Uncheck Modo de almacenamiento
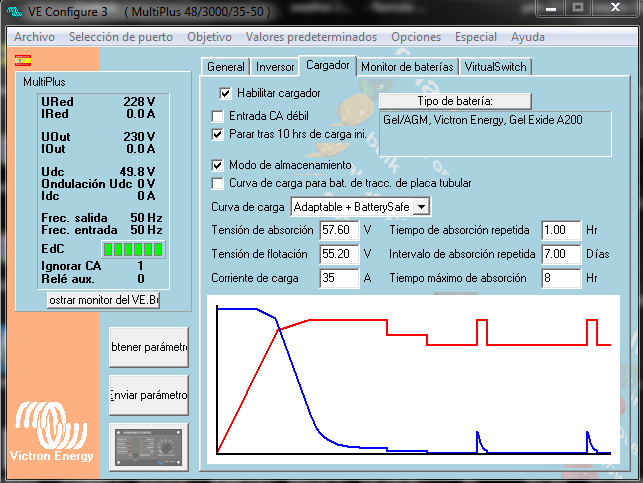This screenshot has width=643, height=483. point(217,165)
